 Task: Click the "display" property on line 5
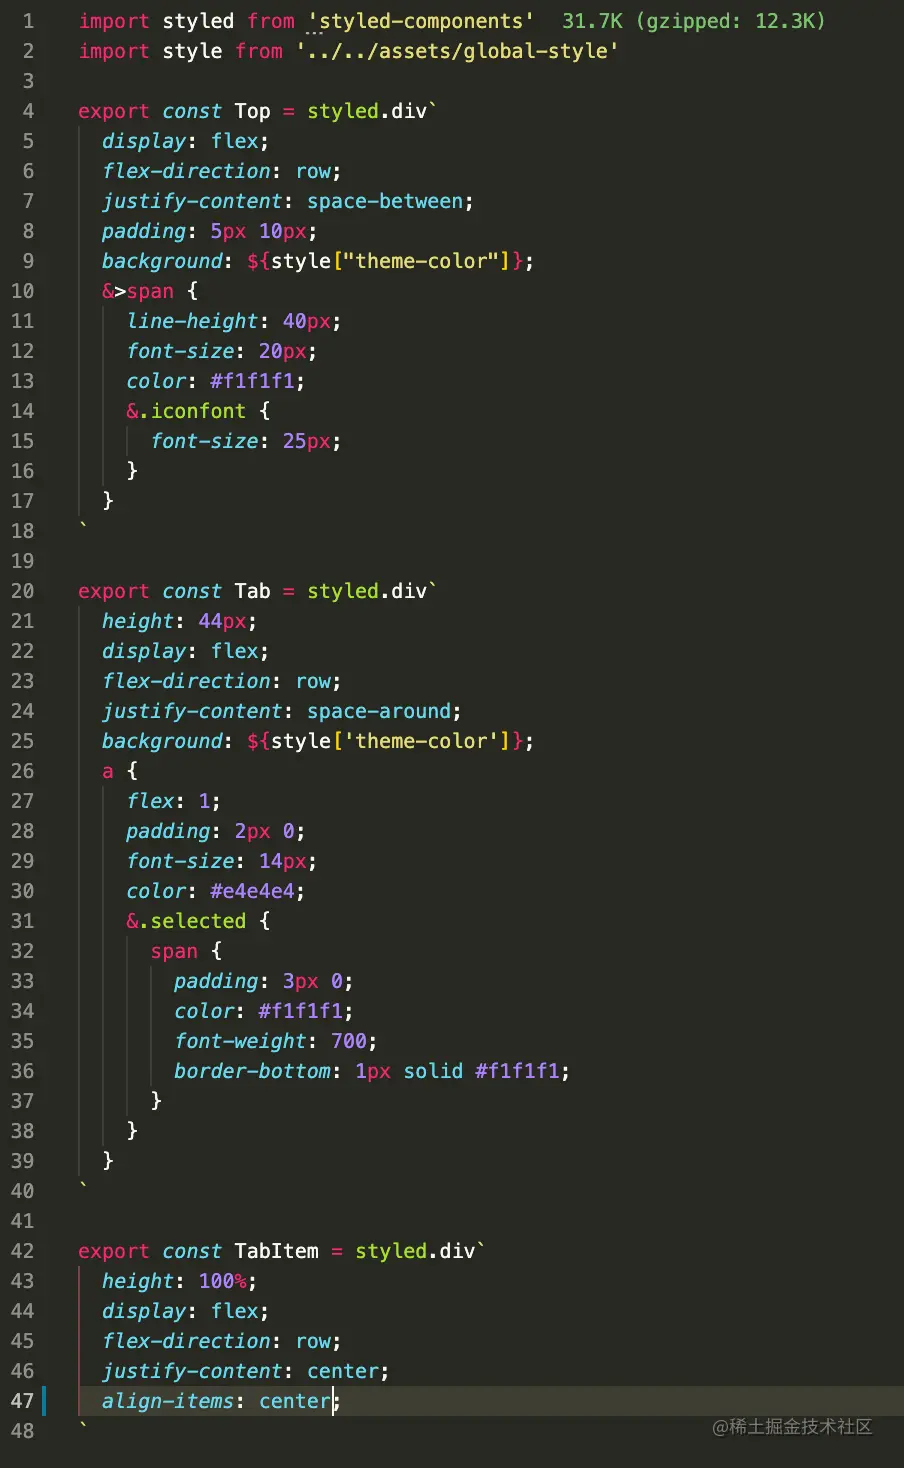[144, 141]
